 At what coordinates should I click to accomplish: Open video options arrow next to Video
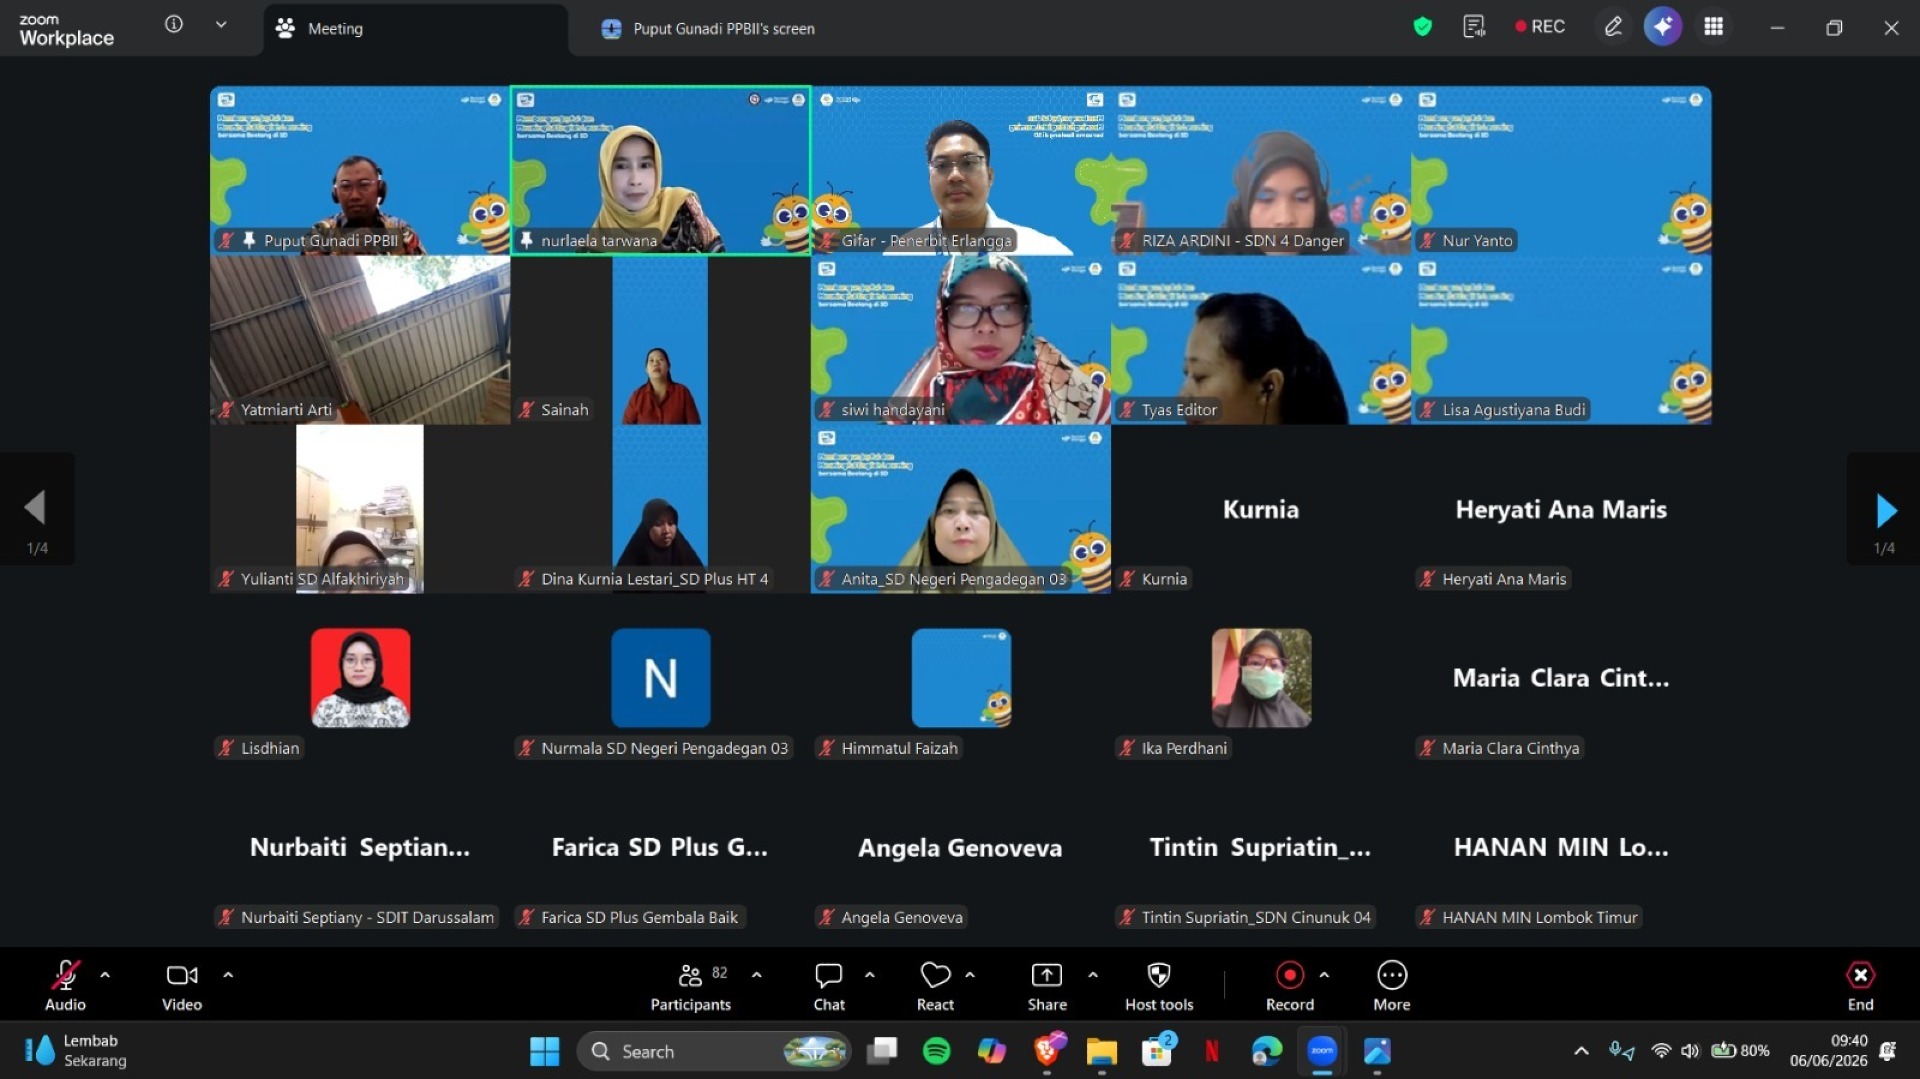(x=228, y=974)
